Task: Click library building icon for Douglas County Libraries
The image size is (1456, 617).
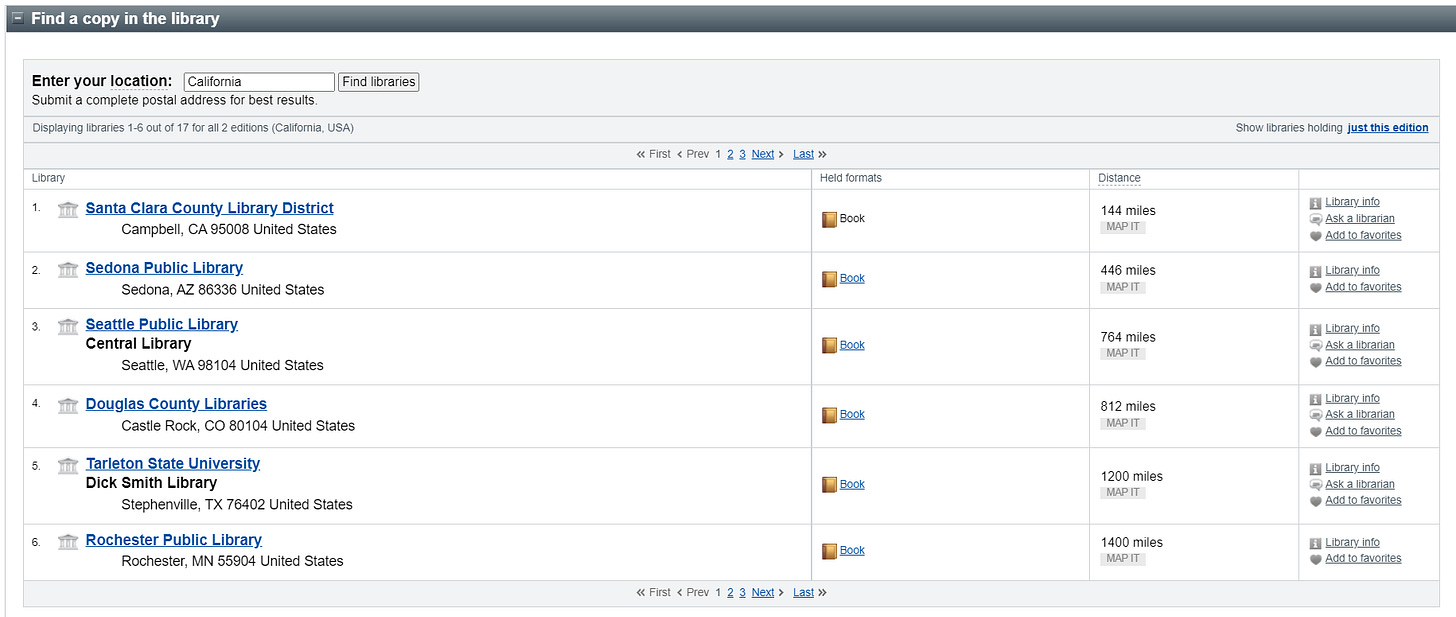Action: tap(68, 405)
